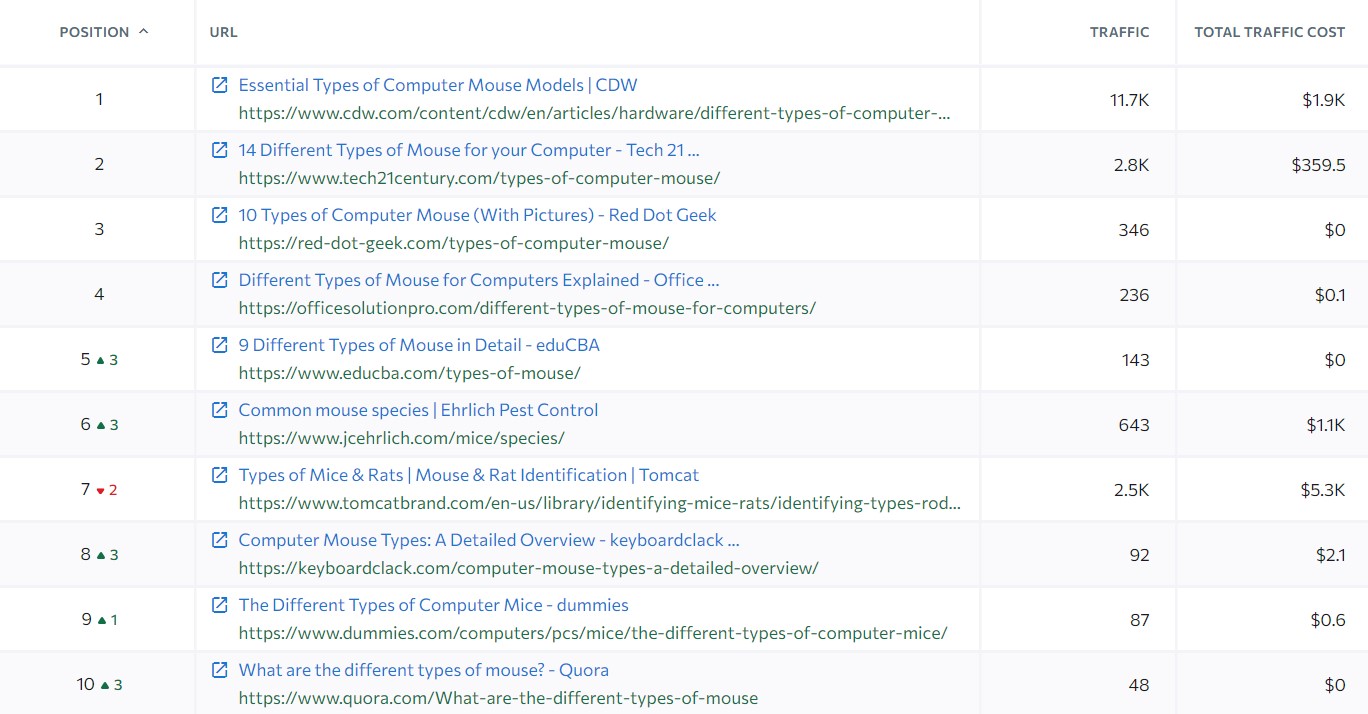Open 'Different Types of Mouse for Computers Explained'

coord(479,280)
